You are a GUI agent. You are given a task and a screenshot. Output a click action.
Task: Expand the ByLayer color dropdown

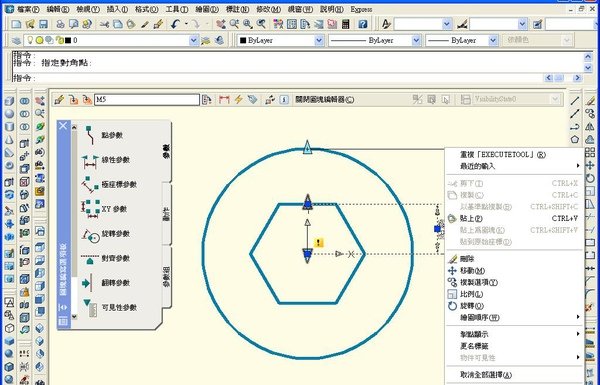tap(319, 40)
